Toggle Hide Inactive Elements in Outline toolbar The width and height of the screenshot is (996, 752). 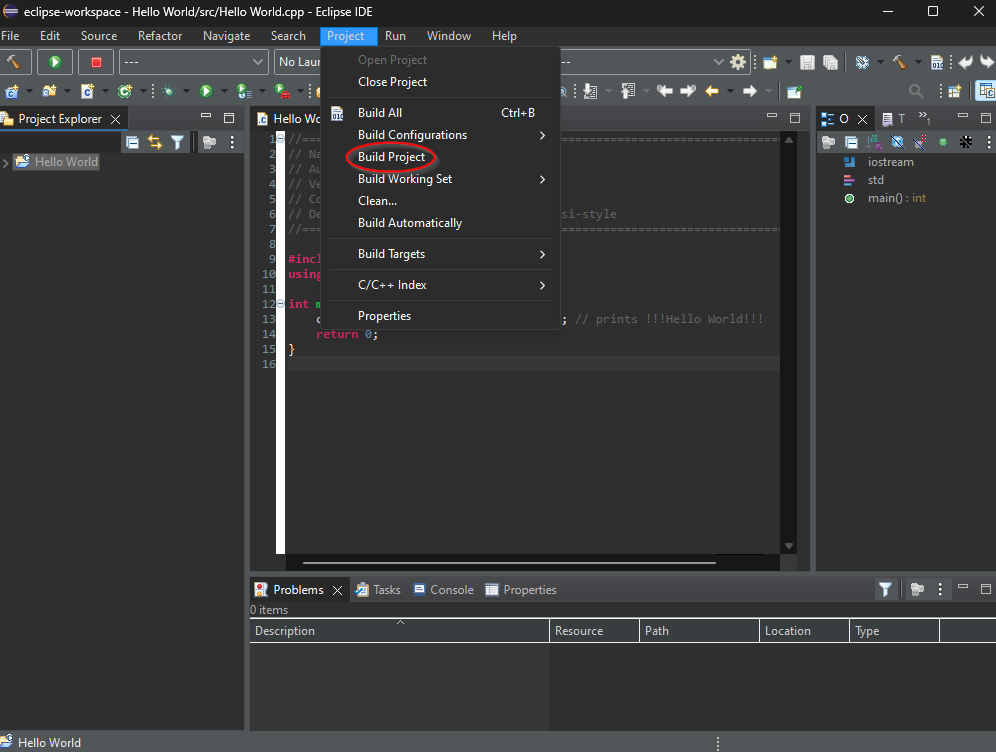pos(966,142)
